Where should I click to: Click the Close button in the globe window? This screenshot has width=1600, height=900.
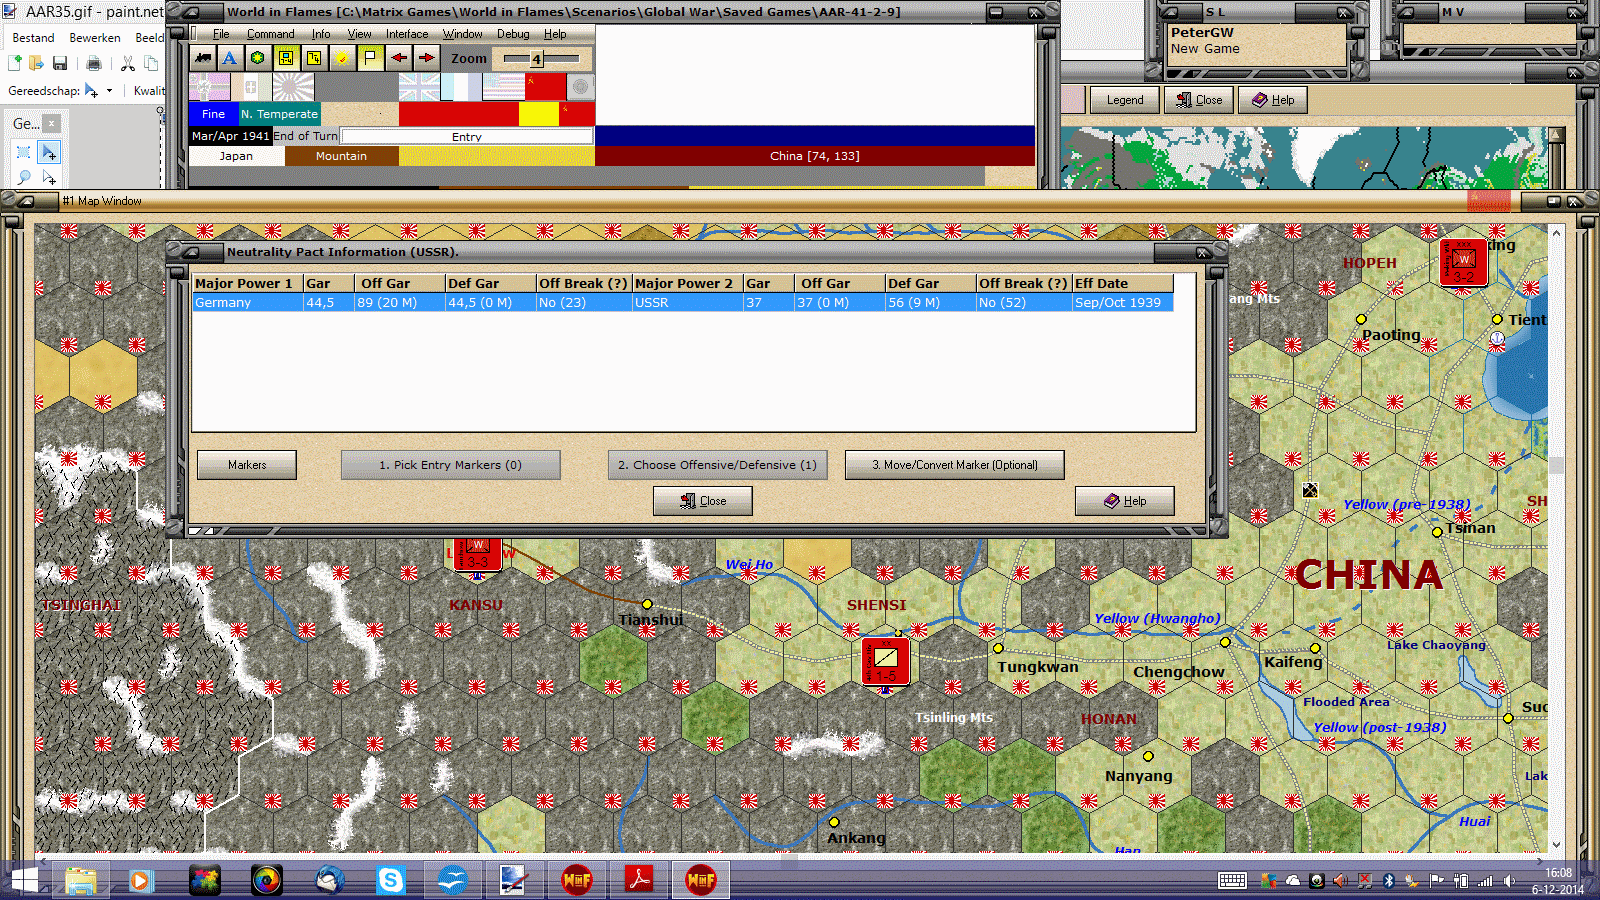tap(1199, 100)
